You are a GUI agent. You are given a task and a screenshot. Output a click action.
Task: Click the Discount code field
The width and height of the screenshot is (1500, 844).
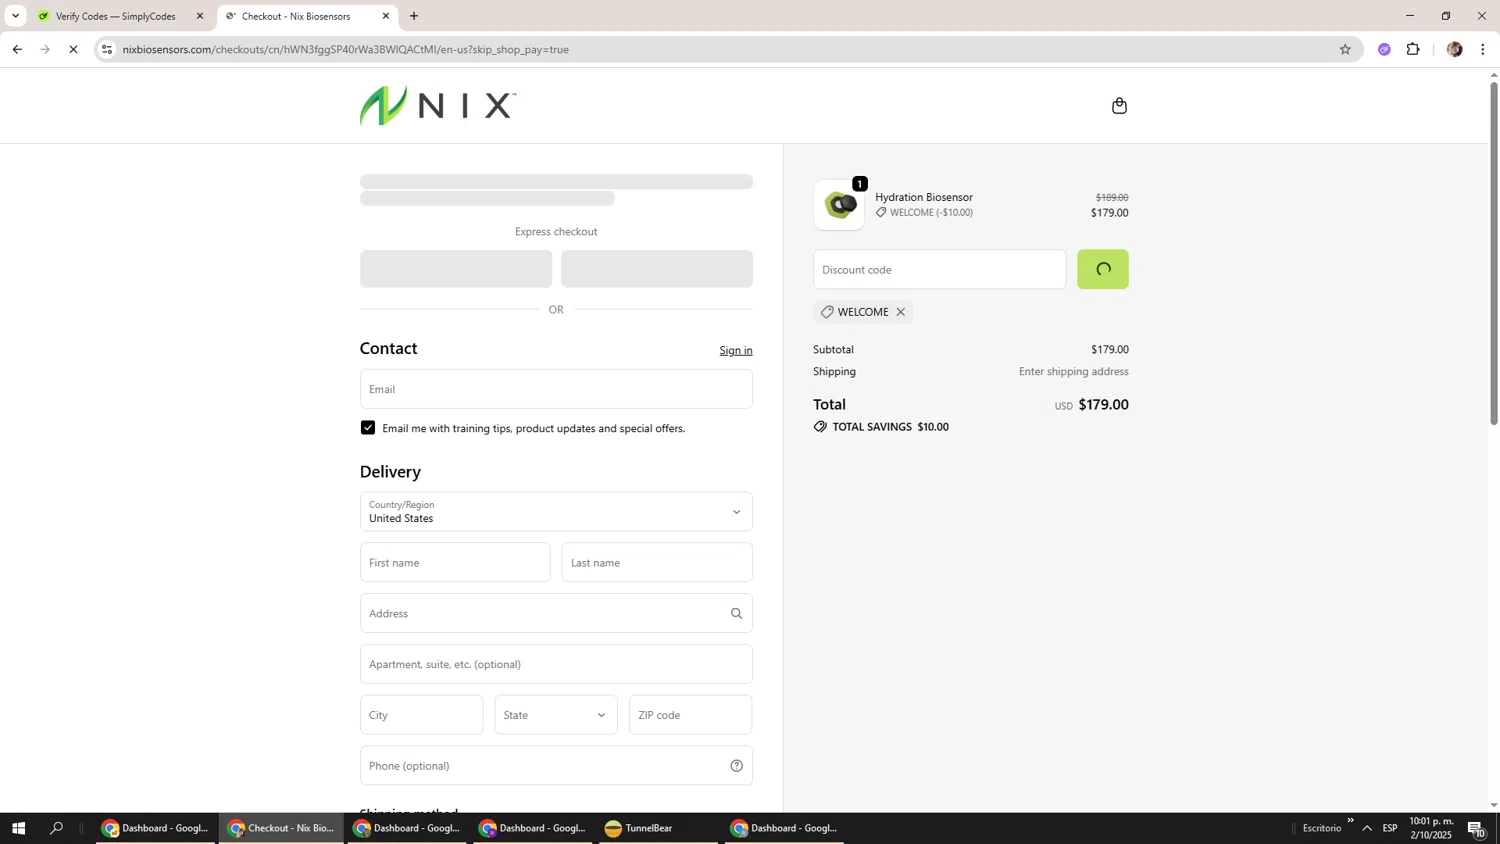[940, 270]
